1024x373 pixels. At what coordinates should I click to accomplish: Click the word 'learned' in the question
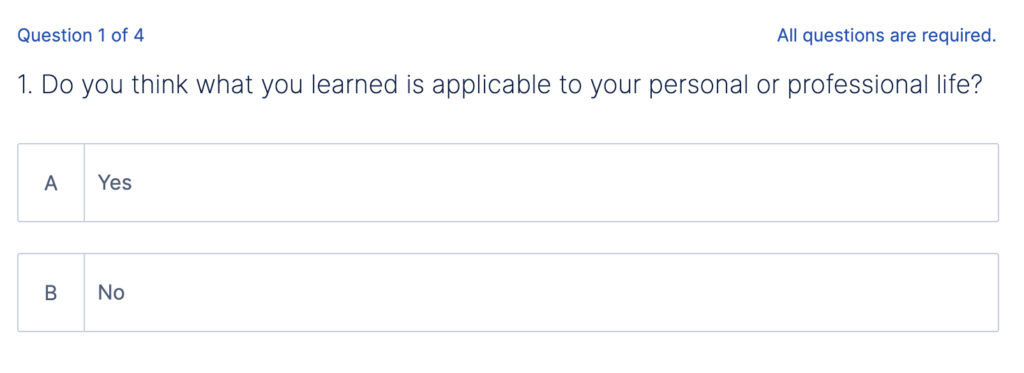point(354,86)
